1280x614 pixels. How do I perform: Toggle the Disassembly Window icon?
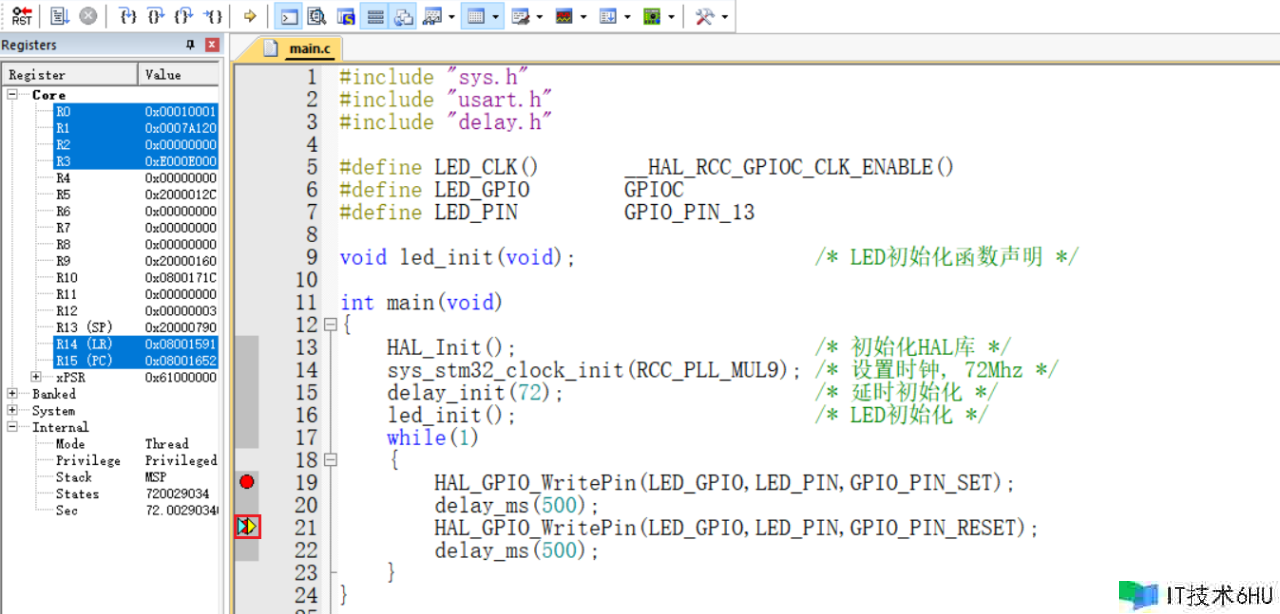(317, 16)
